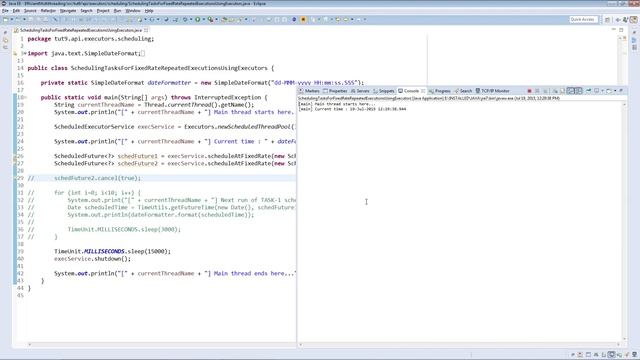Open the Run menu

tap(117, 11)
